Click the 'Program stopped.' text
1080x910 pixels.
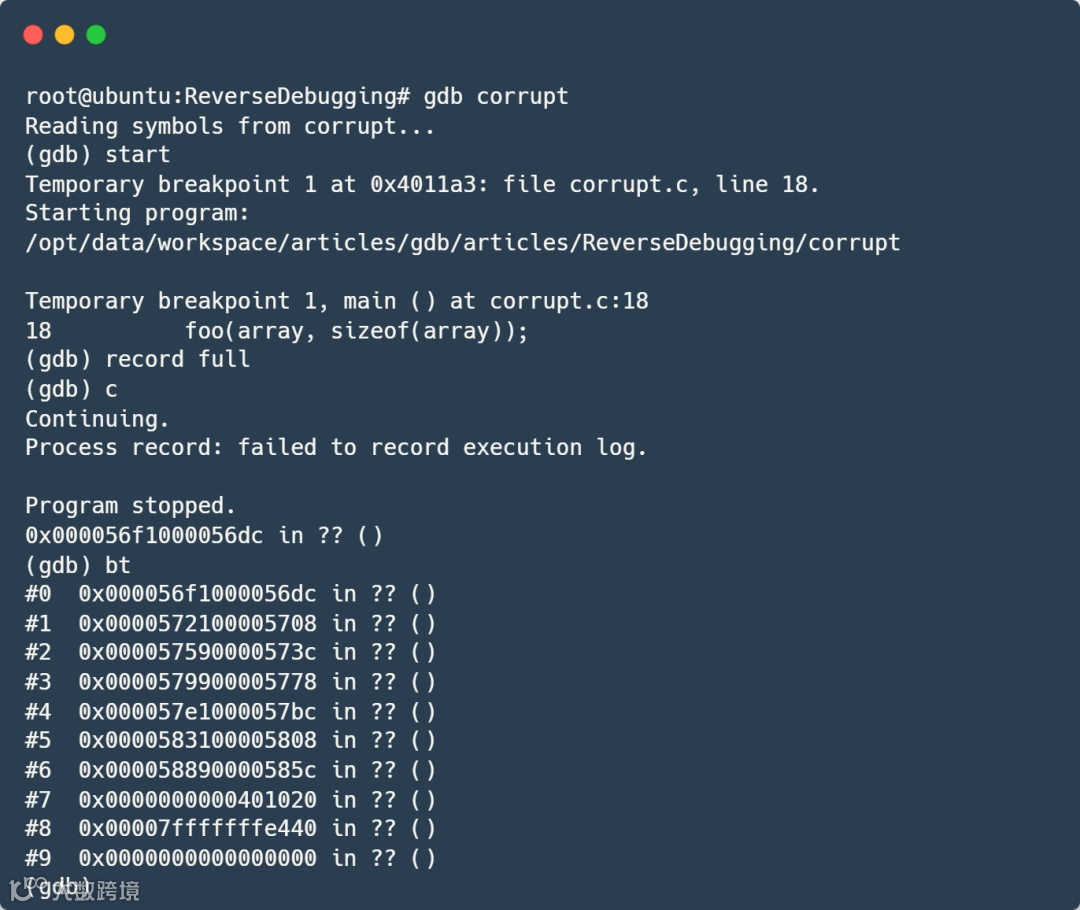pos(130,506)
